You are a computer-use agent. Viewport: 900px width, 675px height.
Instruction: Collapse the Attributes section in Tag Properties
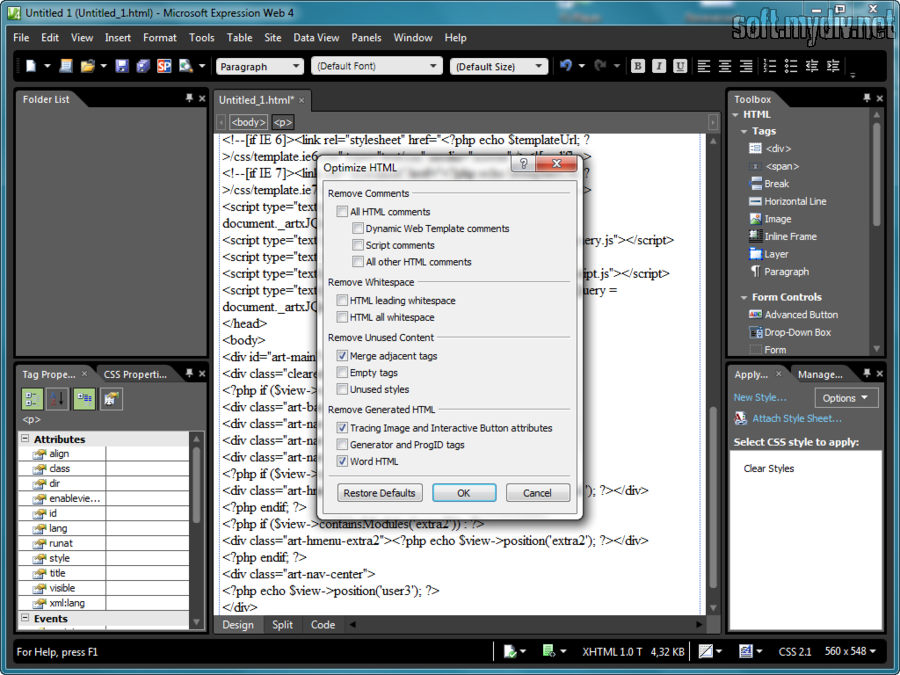tap(25, 439)
